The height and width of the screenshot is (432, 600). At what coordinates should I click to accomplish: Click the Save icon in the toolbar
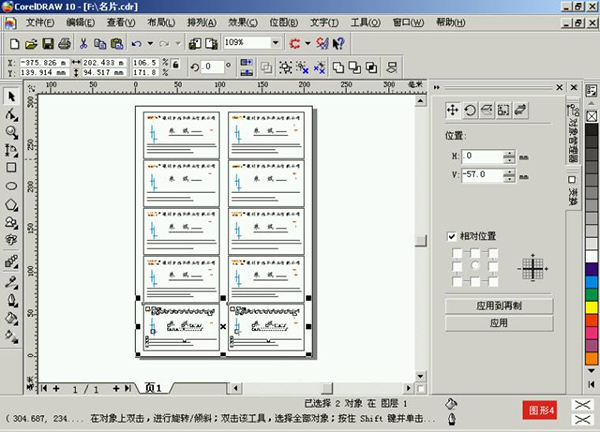46,43
